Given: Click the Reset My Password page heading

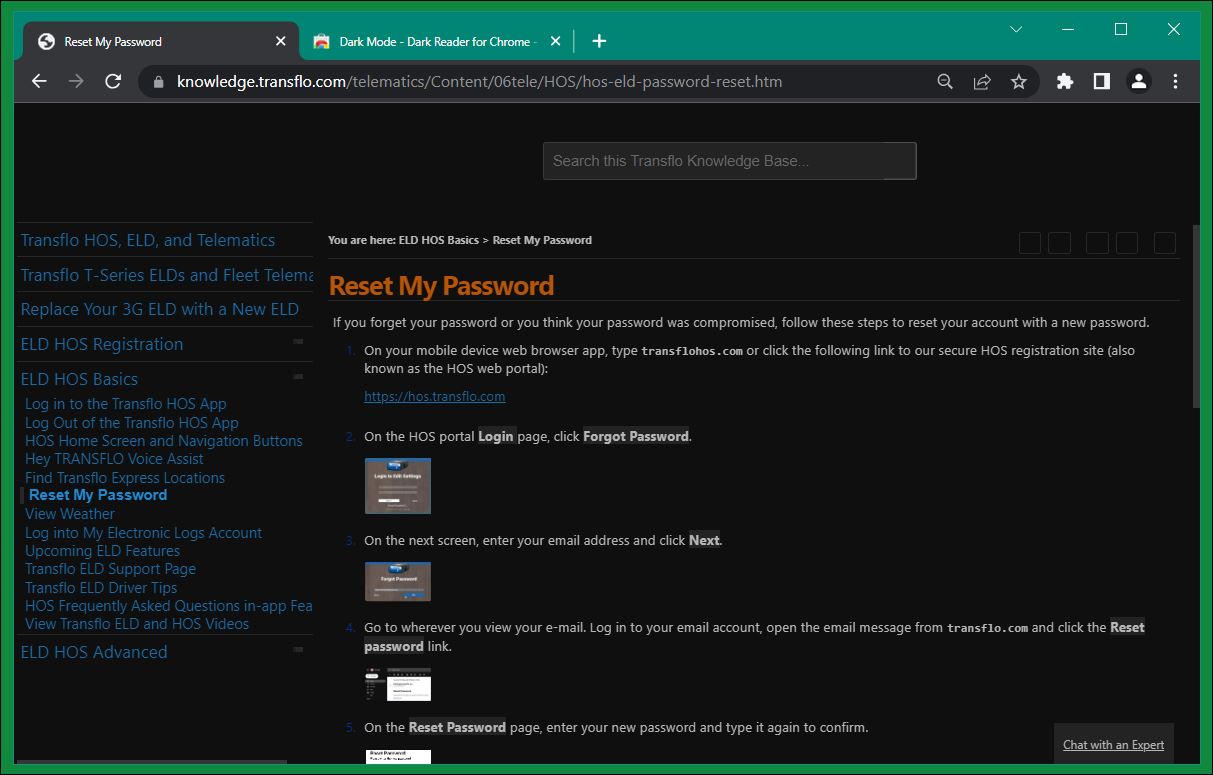Looking at the screenshot, I should click(x=441, y=286).
